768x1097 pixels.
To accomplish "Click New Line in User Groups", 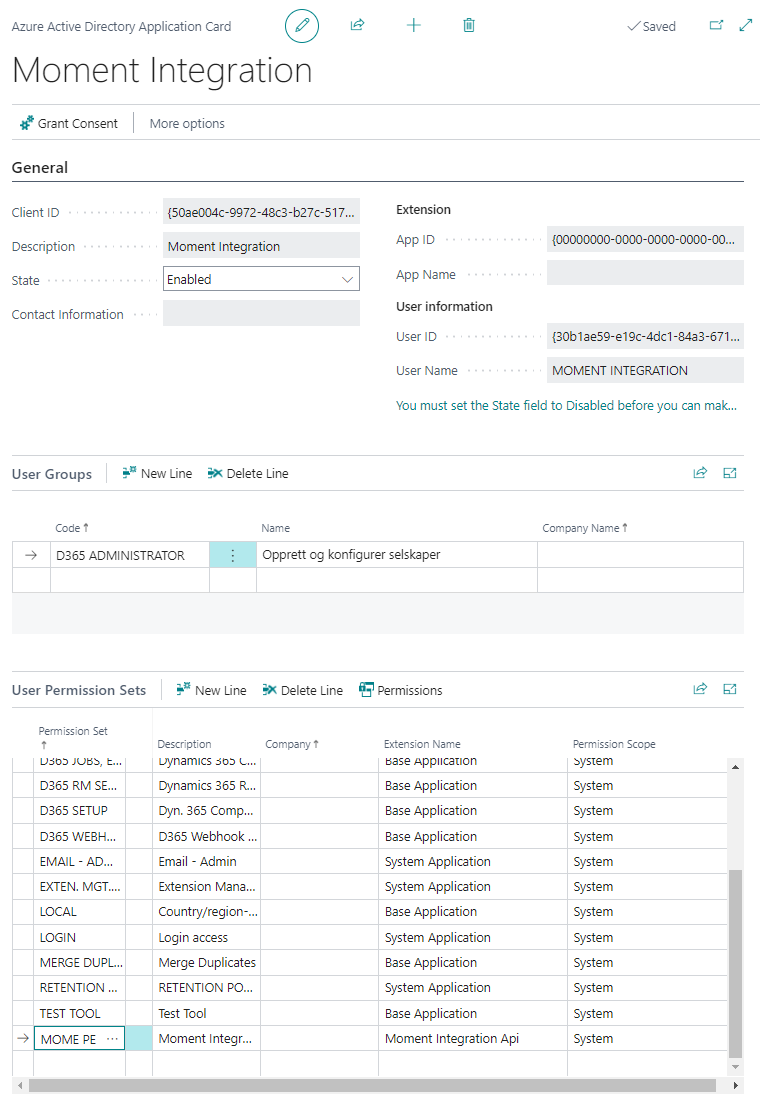I will click(x=157, y=474).
